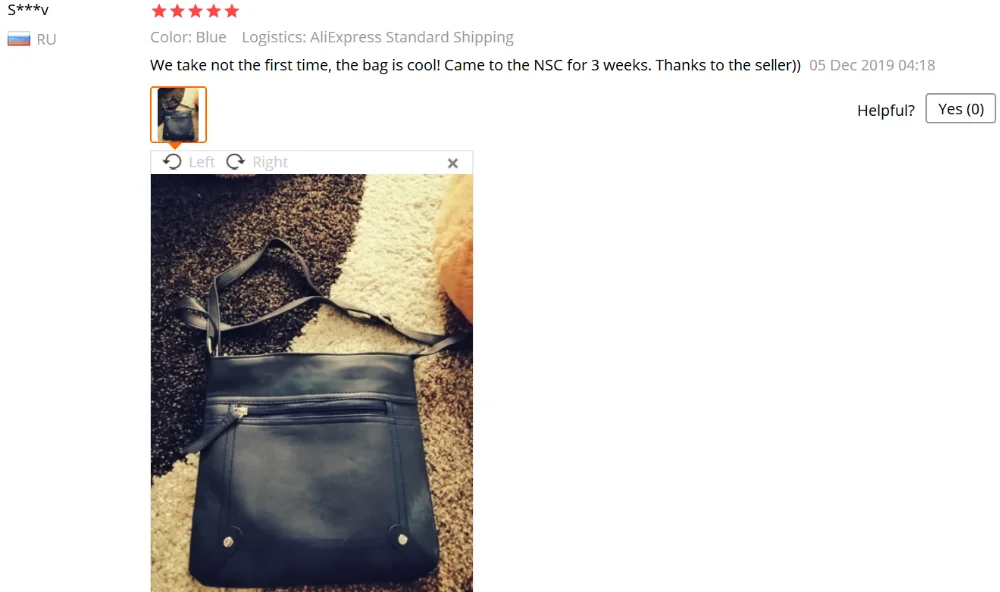
Task: Click the Russian flag icon
Action: (18, 39)
